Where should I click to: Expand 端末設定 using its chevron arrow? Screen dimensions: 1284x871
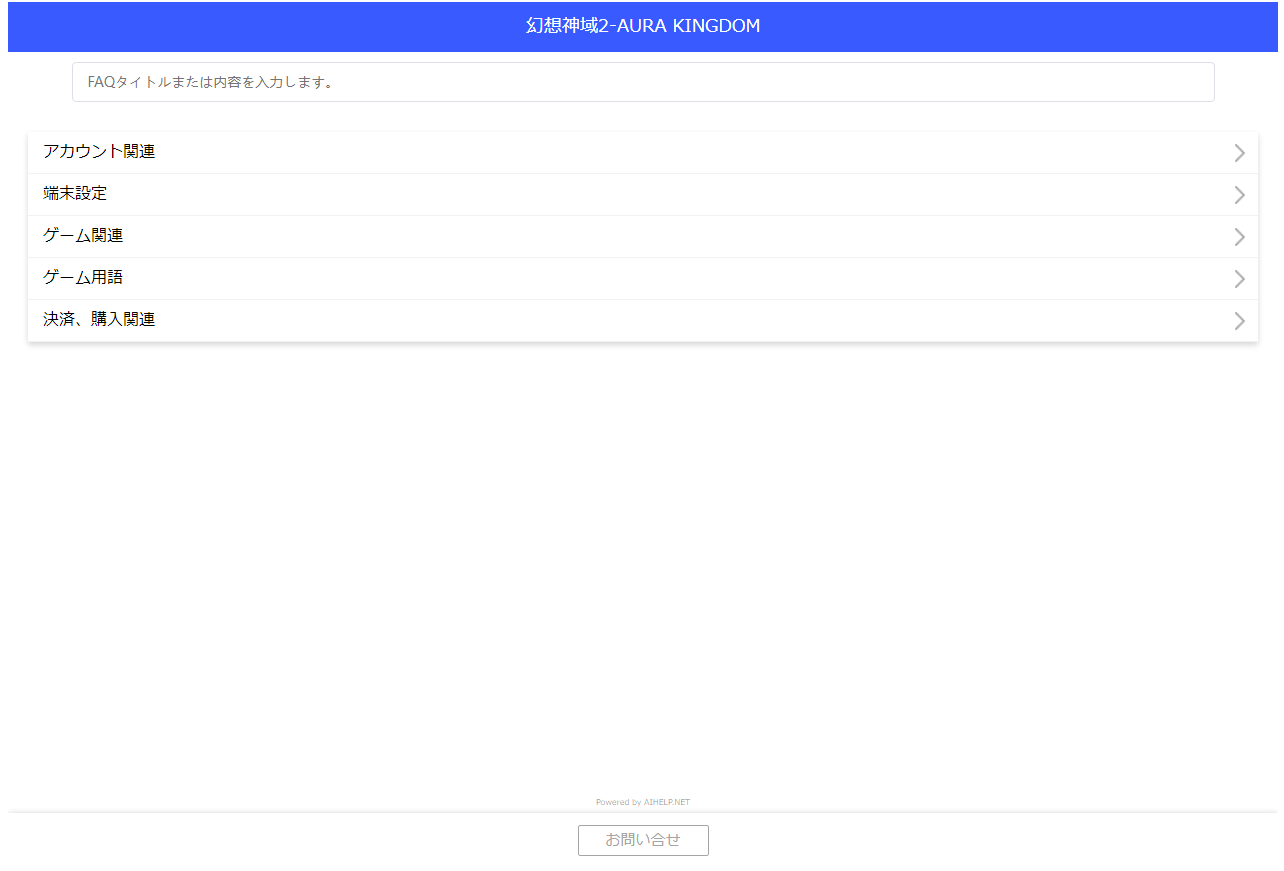(1240, 195)
